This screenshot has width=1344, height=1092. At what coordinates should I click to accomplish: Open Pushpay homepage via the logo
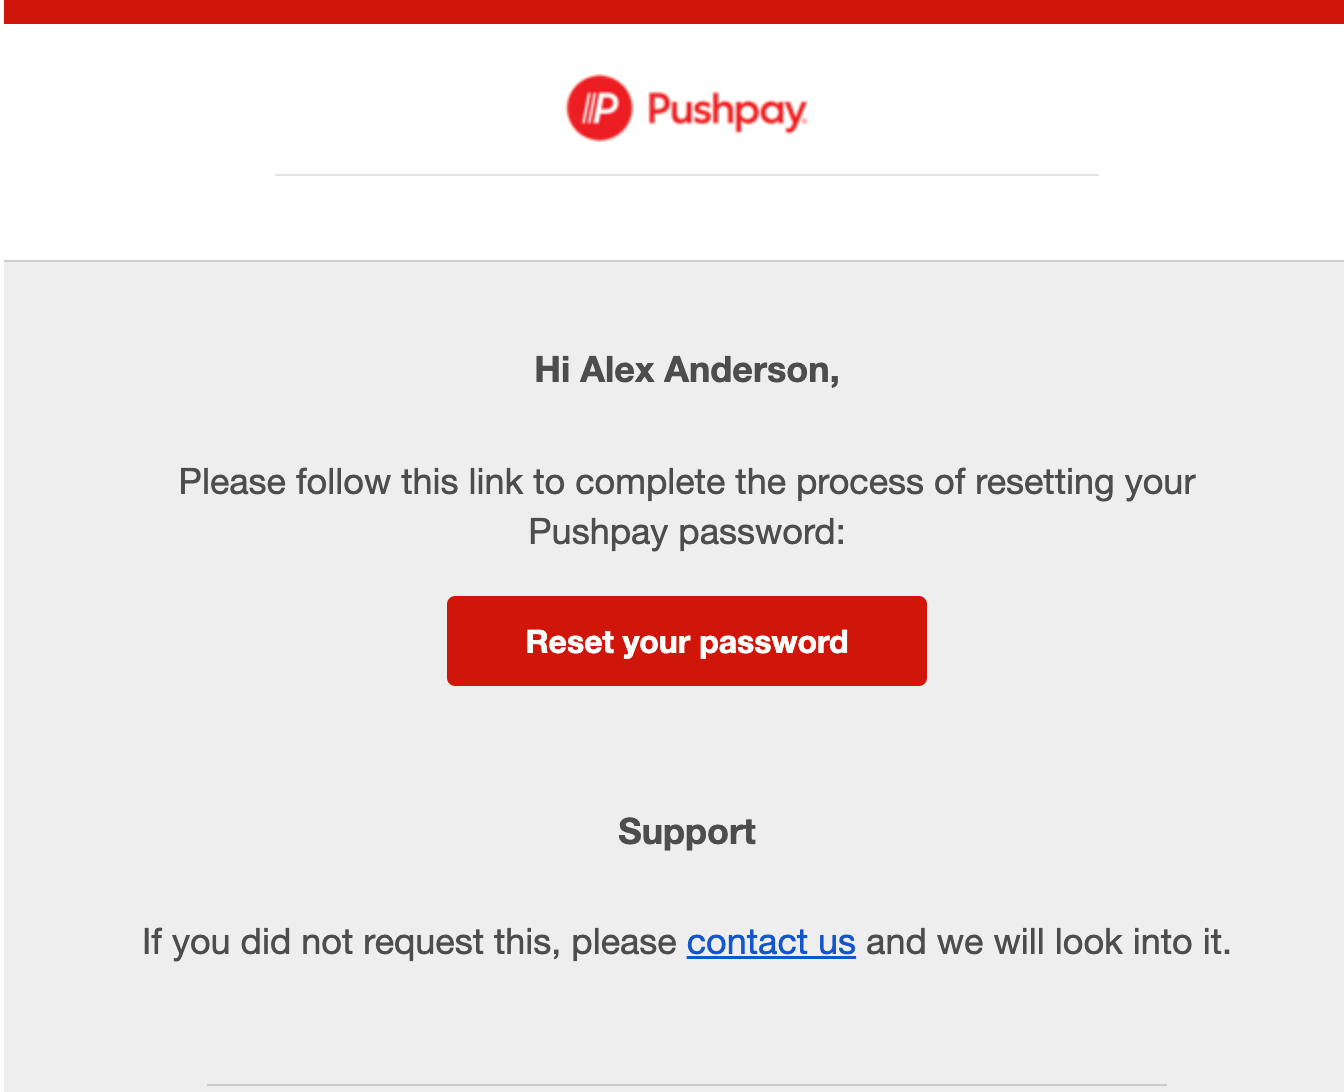click(x=686, y=106)
